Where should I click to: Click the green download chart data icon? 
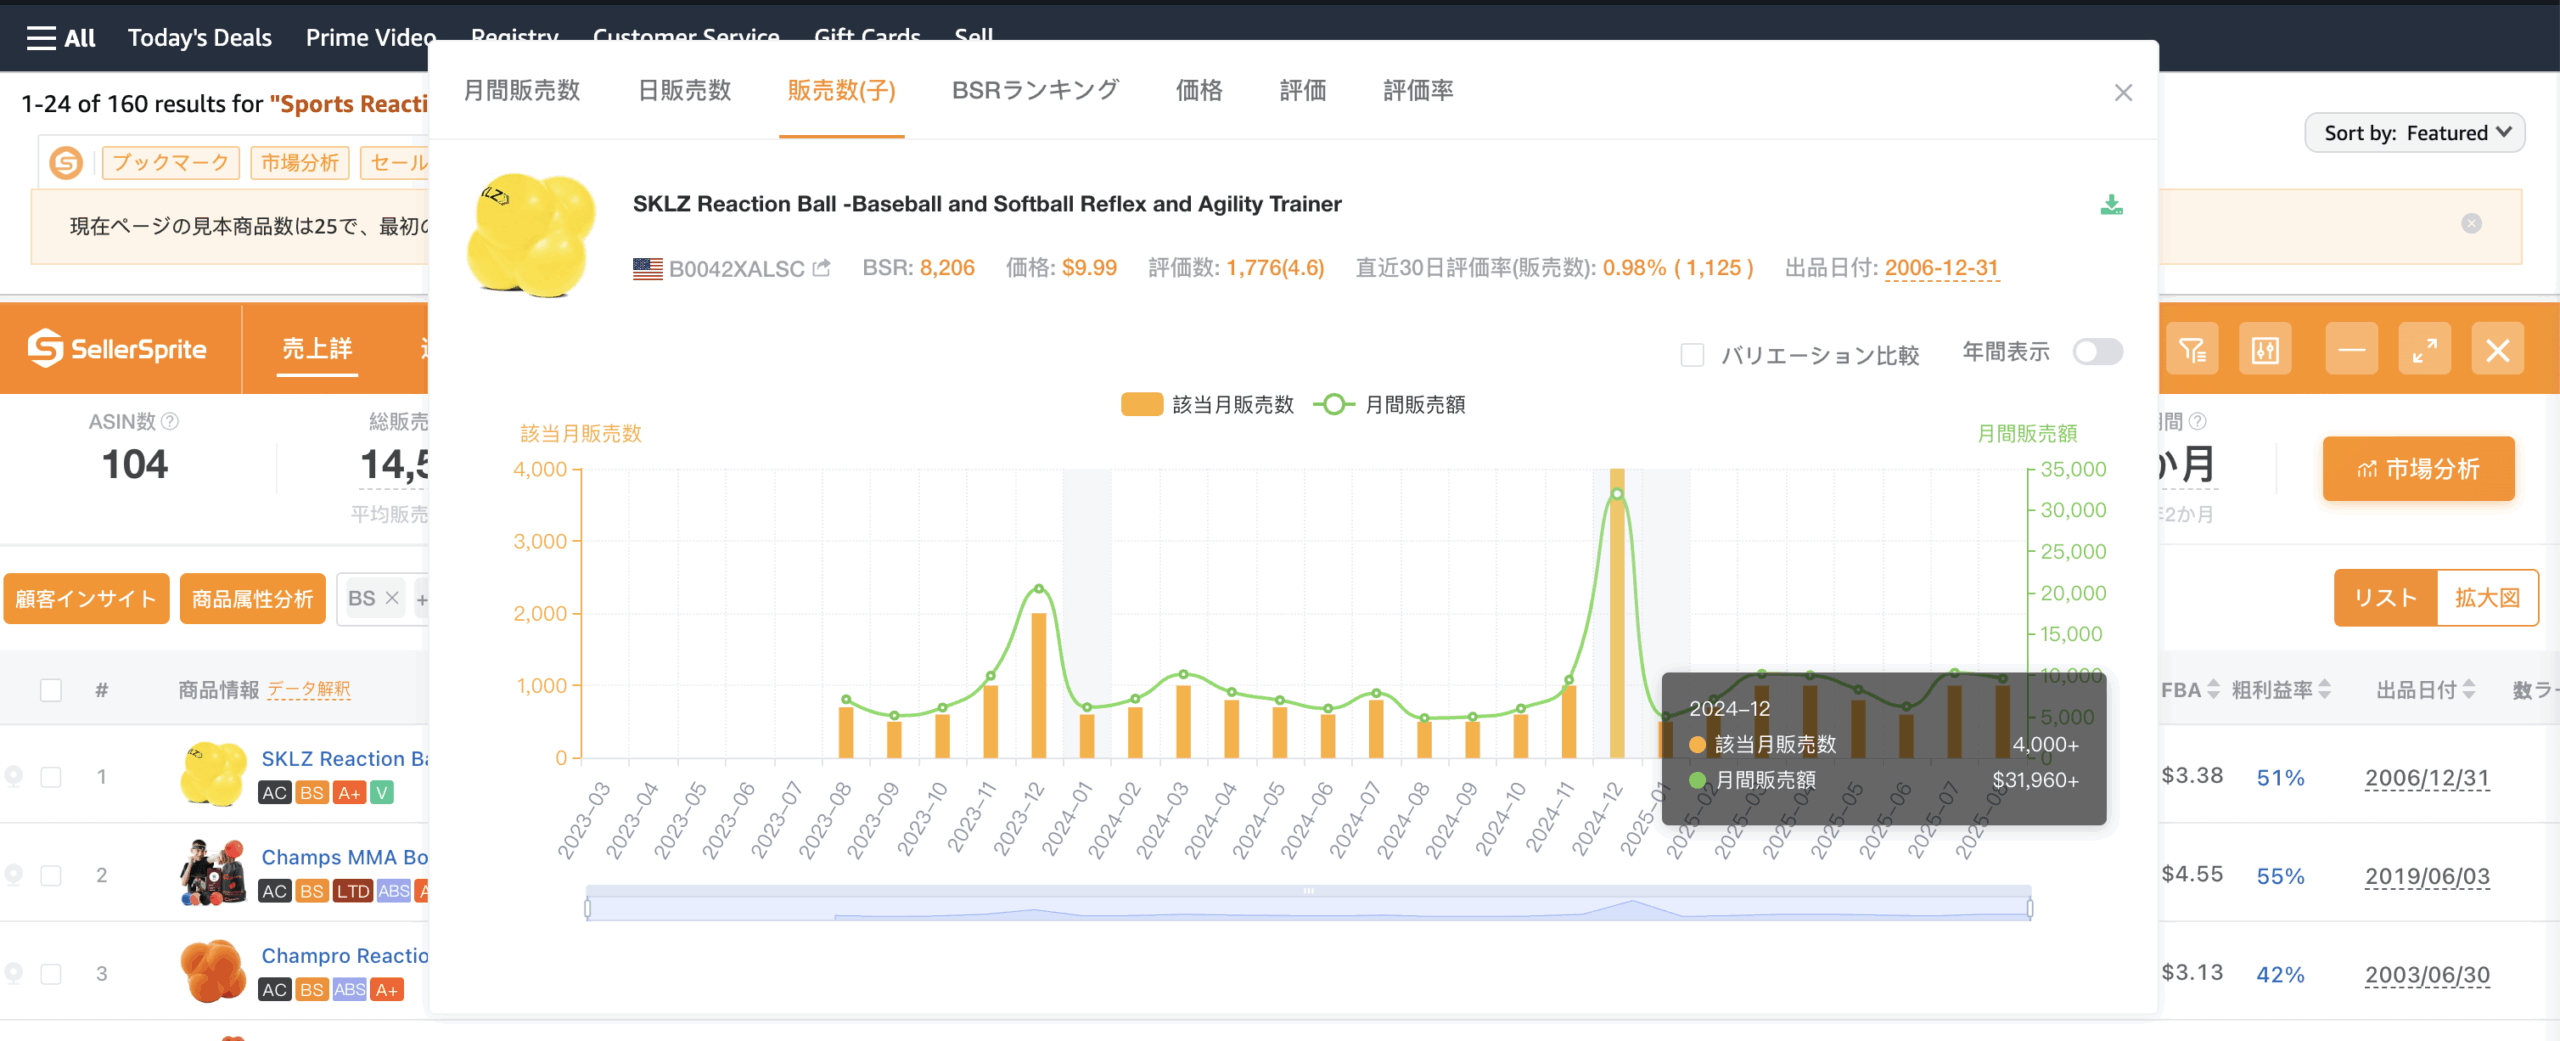click(x=2111, y=205)
